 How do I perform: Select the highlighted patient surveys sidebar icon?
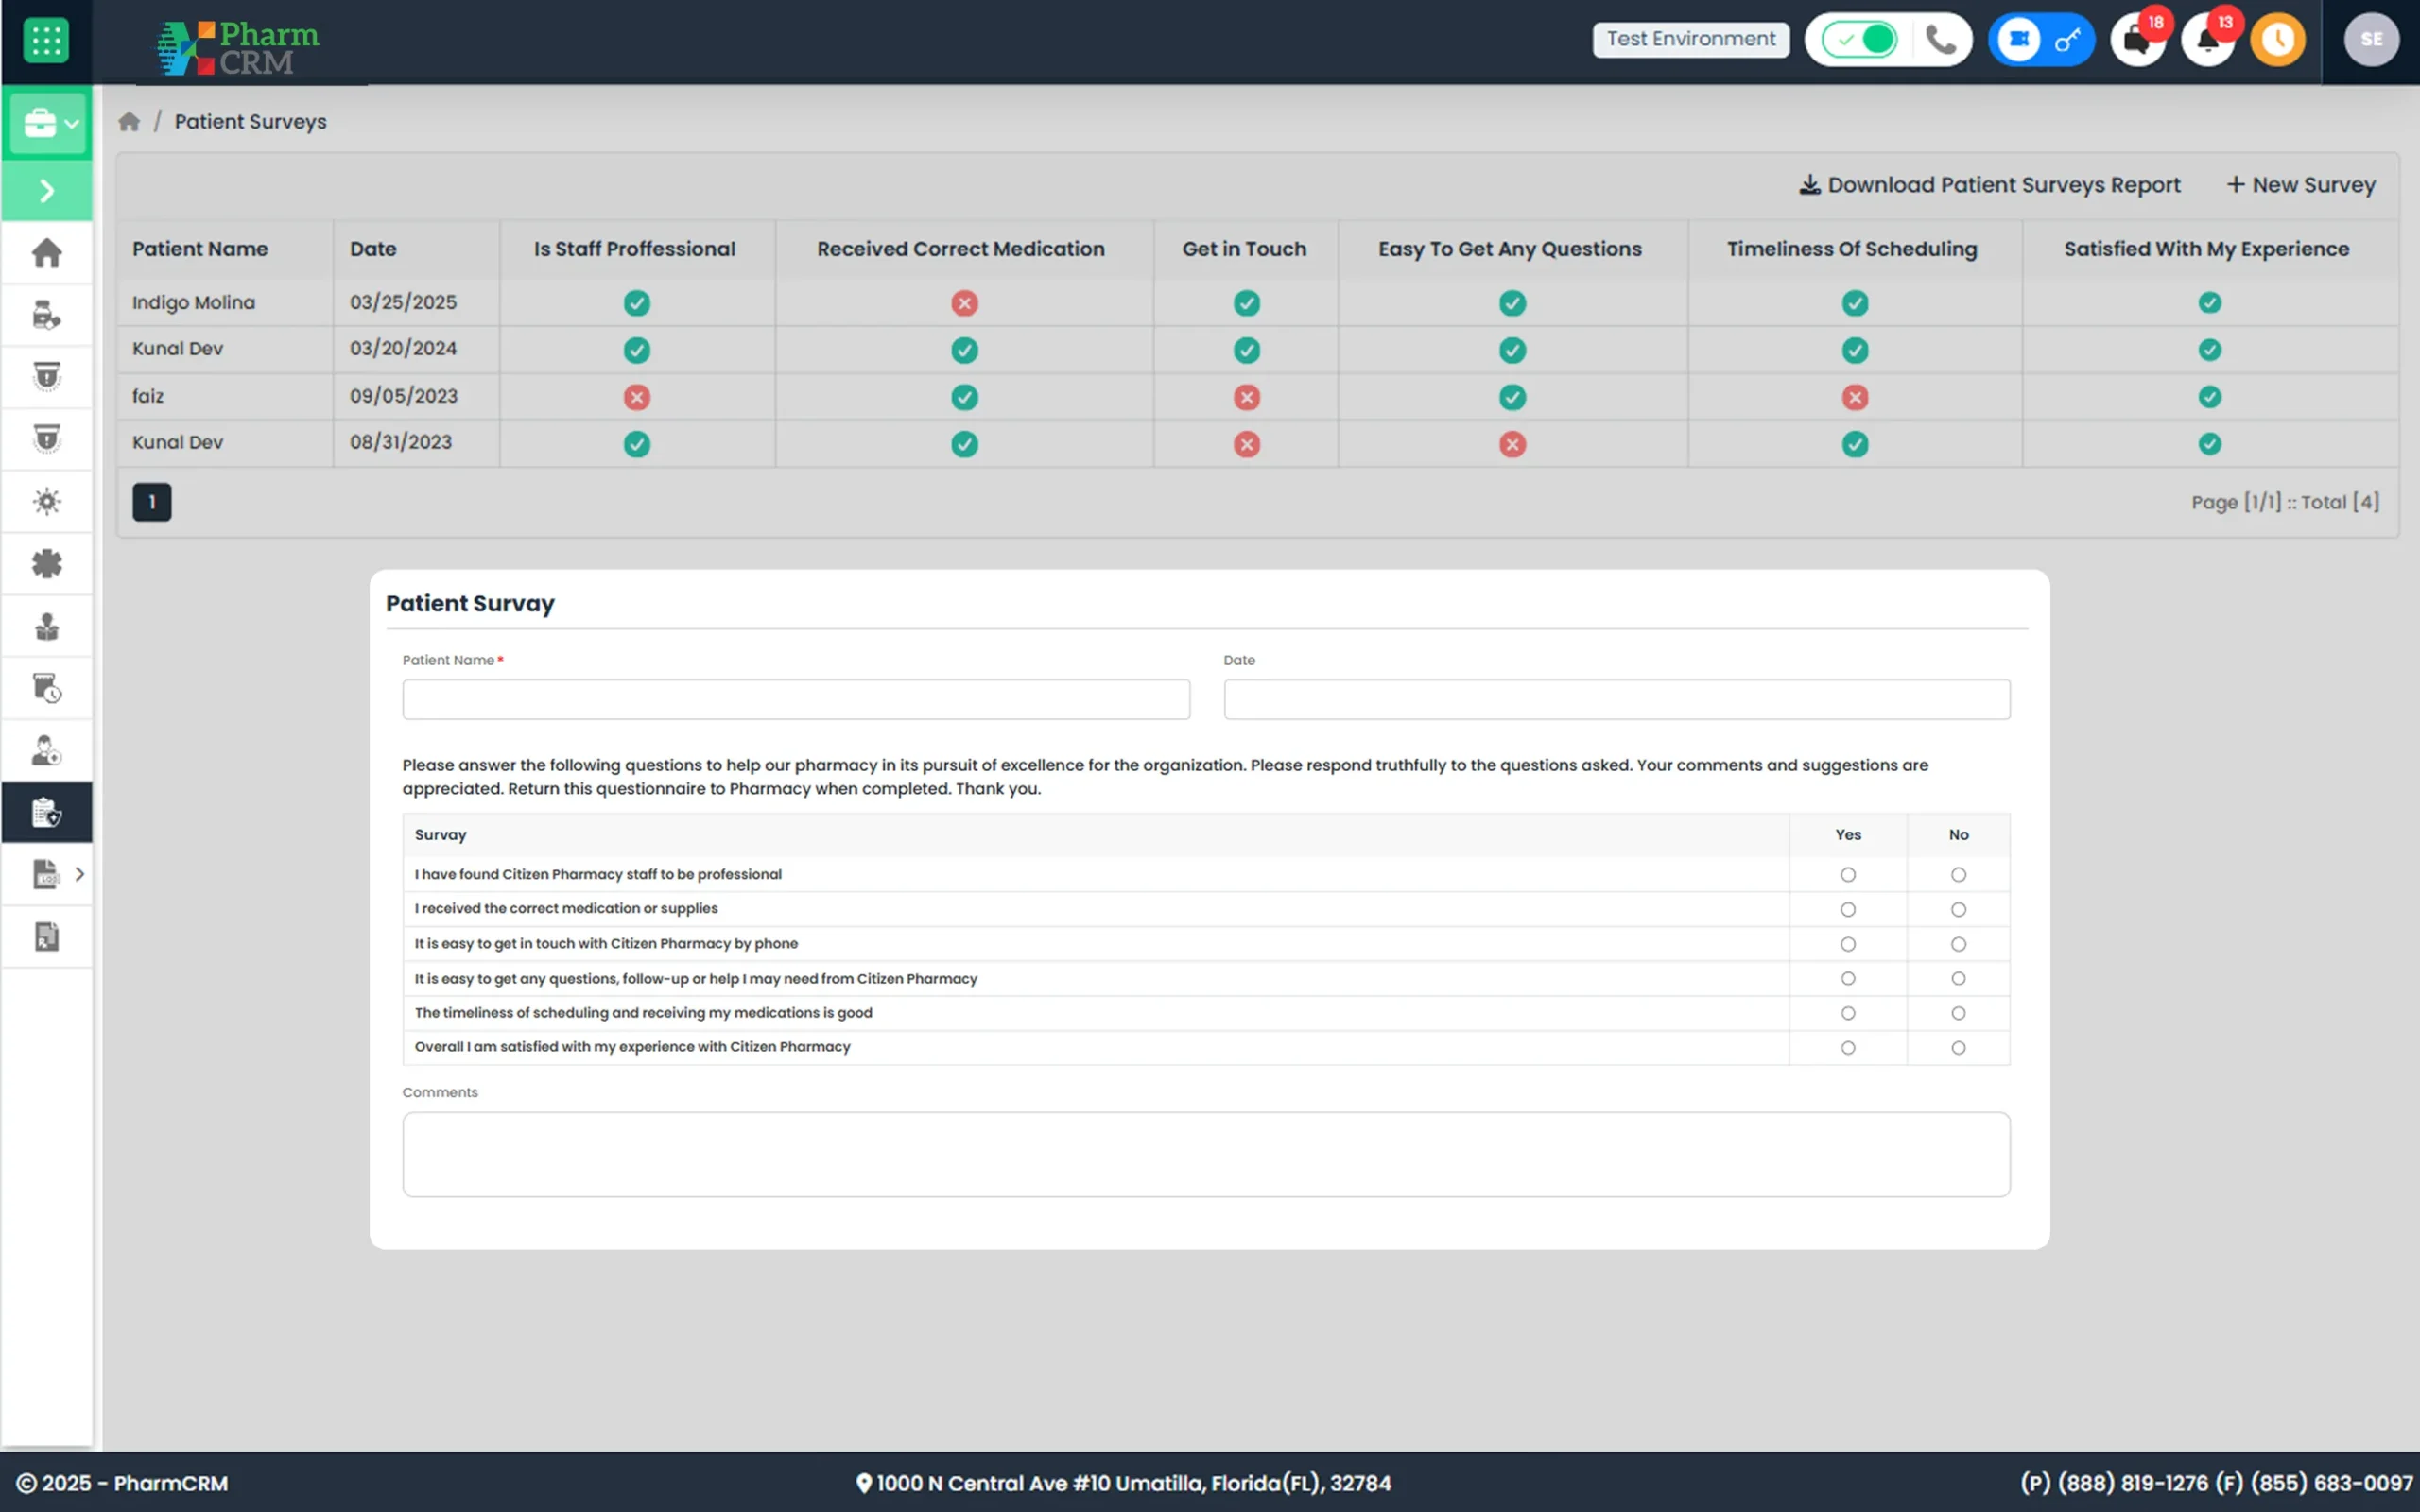[46, 812]
